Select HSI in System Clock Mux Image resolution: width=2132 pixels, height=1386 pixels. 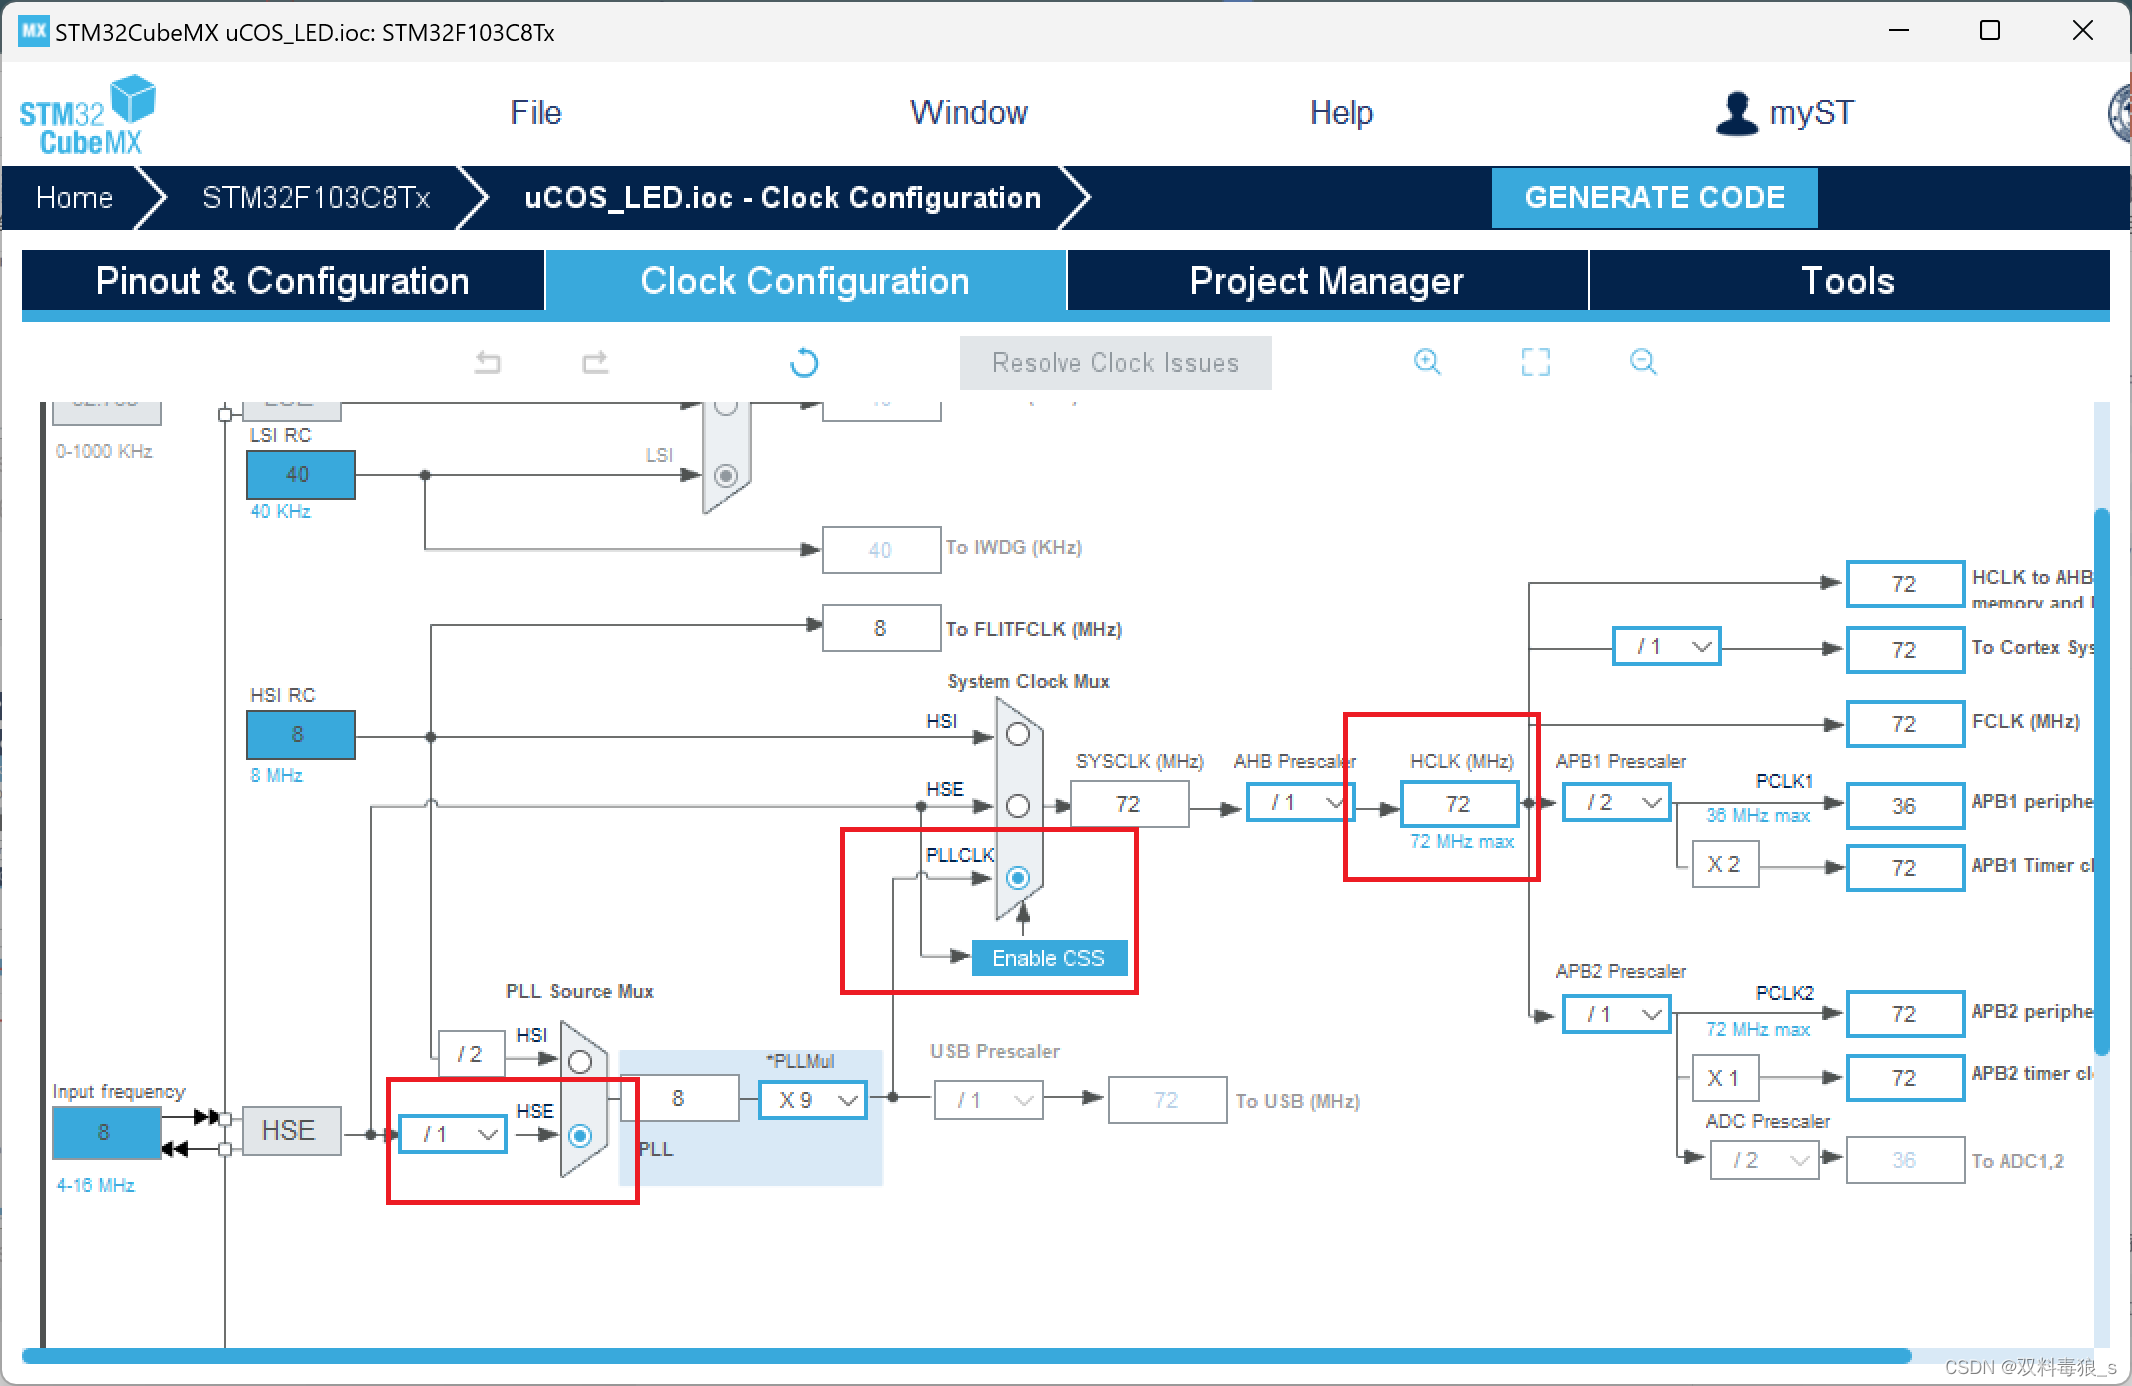(x=1018, y=734)
